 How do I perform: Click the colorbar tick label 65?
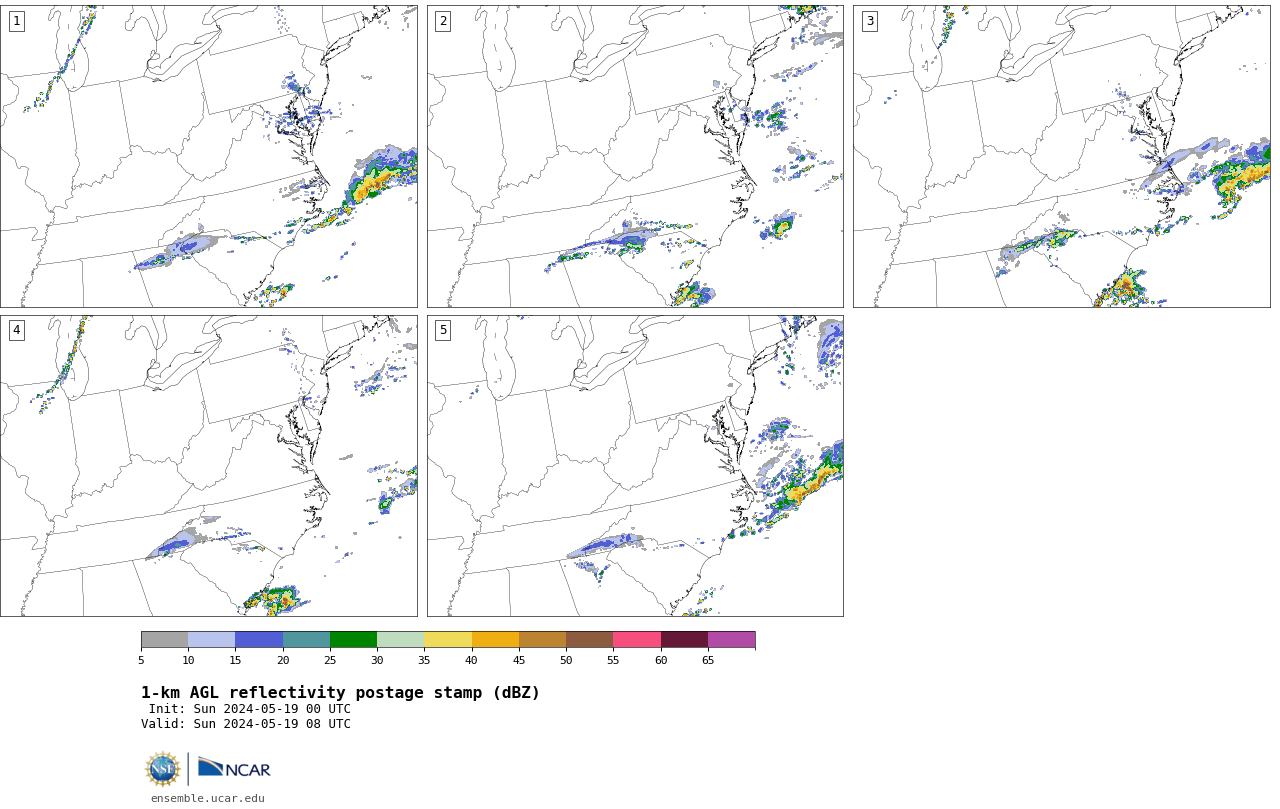pos(708,660)
